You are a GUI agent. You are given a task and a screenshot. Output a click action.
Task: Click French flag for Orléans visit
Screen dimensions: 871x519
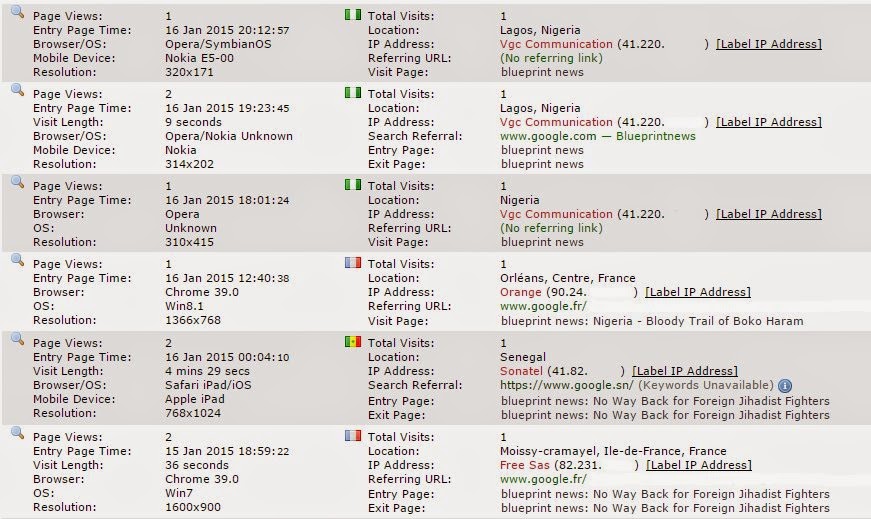[x=353, y=262]
